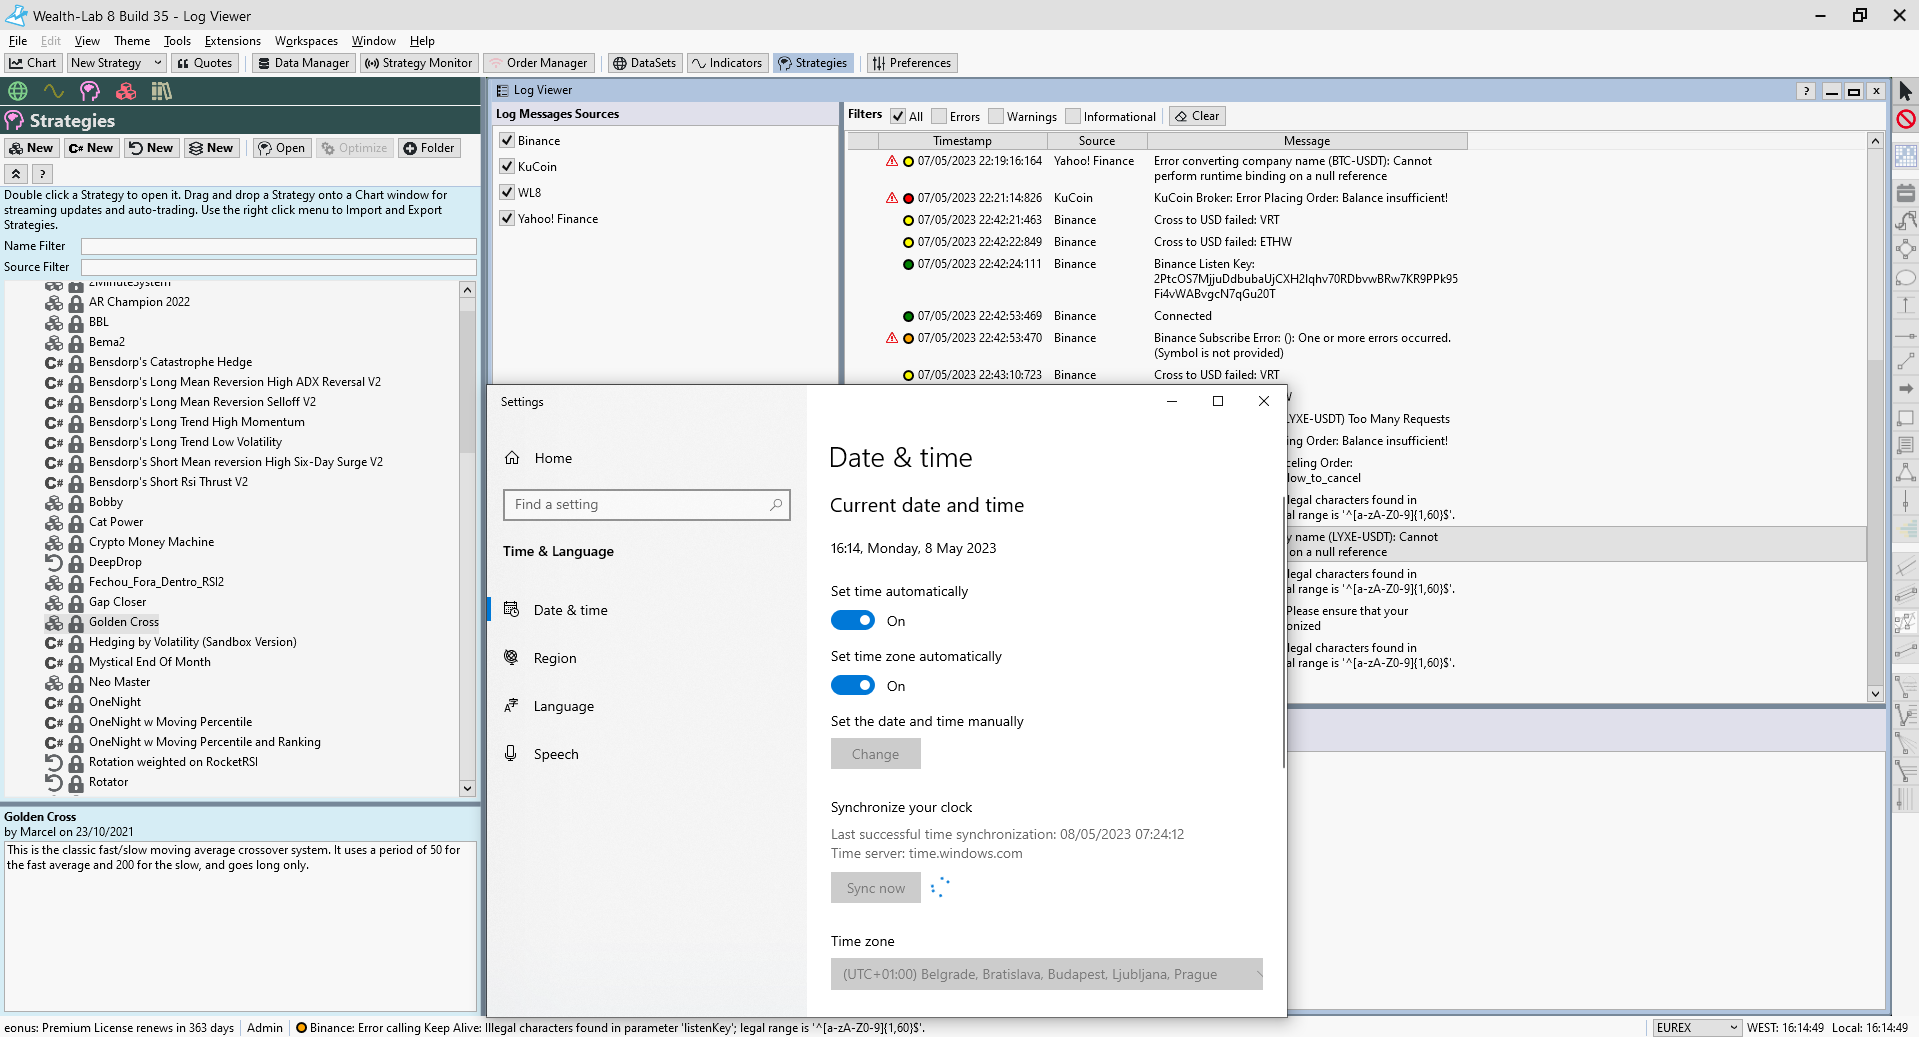Screen dimensions: 1919x1037
Task: Click the Log Viewer help question mark
Action: pos(1805,91)
